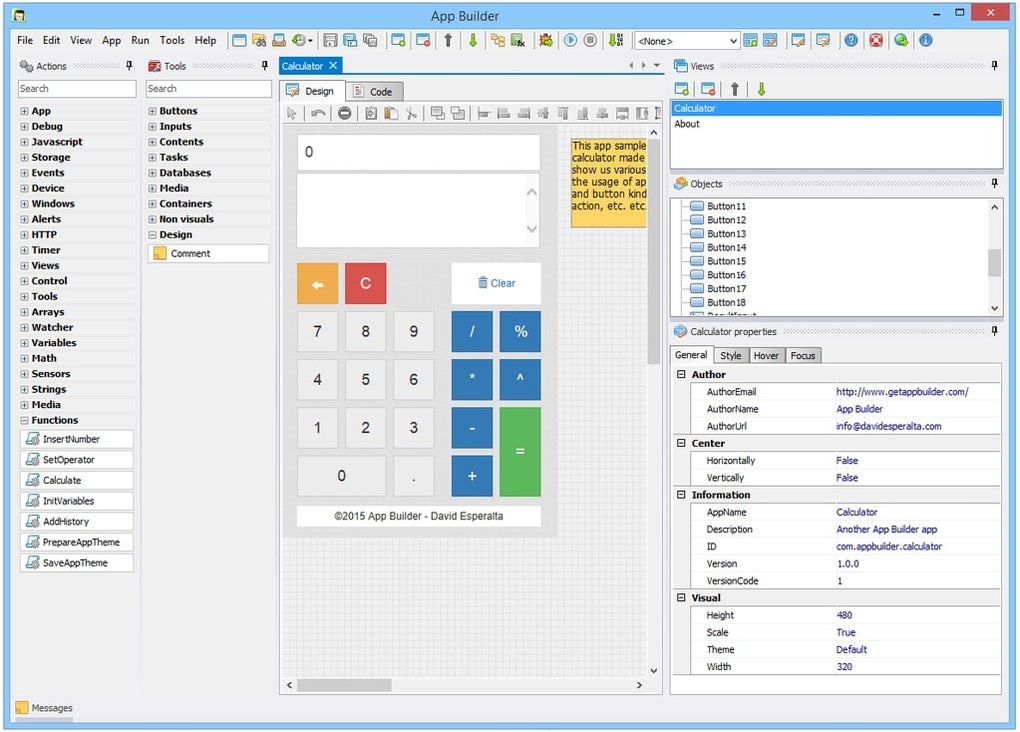
Task: Click the green down arrow in Views panel
Action: click(x=761, y=89)
